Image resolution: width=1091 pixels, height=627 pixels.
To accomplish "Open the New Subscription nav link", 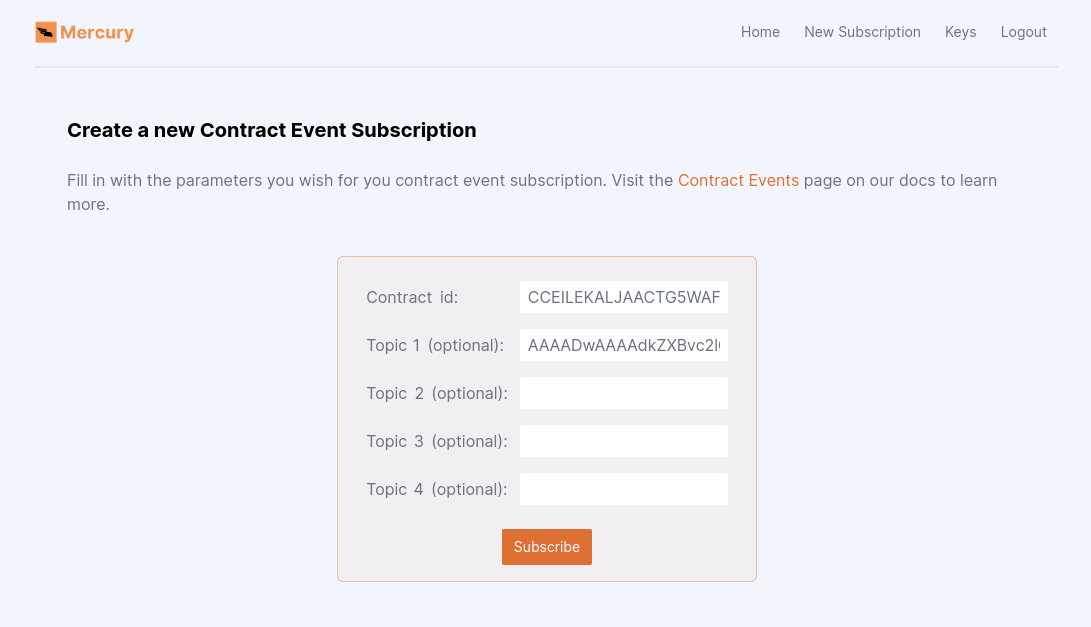I will coord(862,32).
